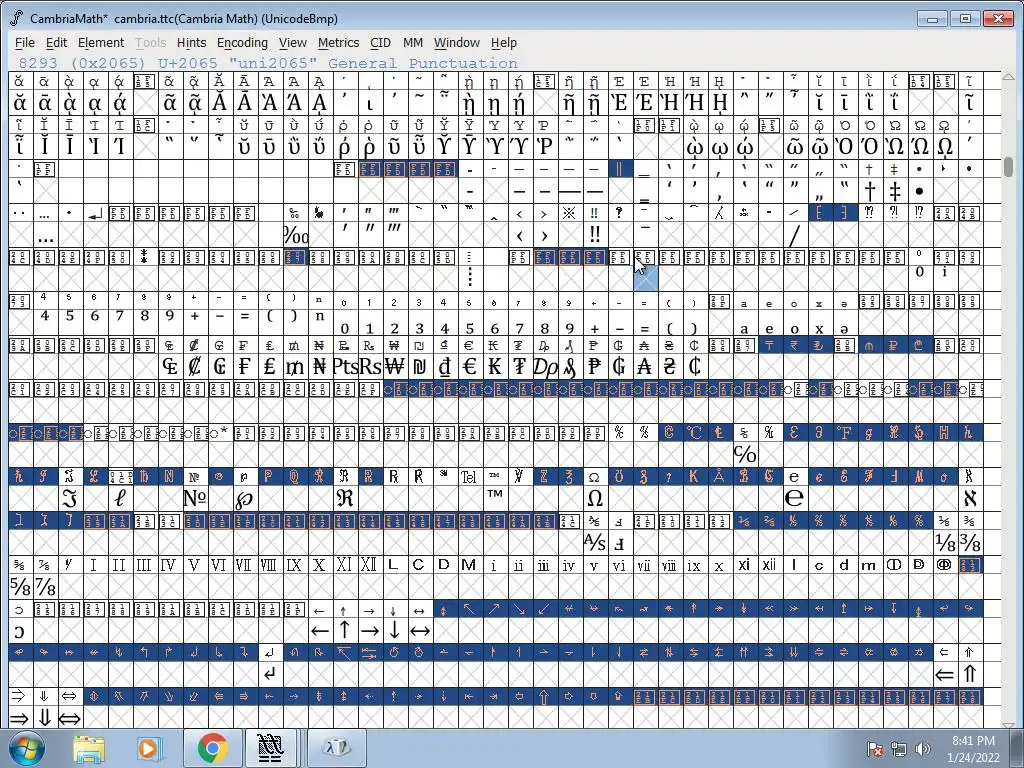Image resolution: width=1024 pixels, height=768 pixels.
Task: Open the CID menu
Action: click(380, 42)
